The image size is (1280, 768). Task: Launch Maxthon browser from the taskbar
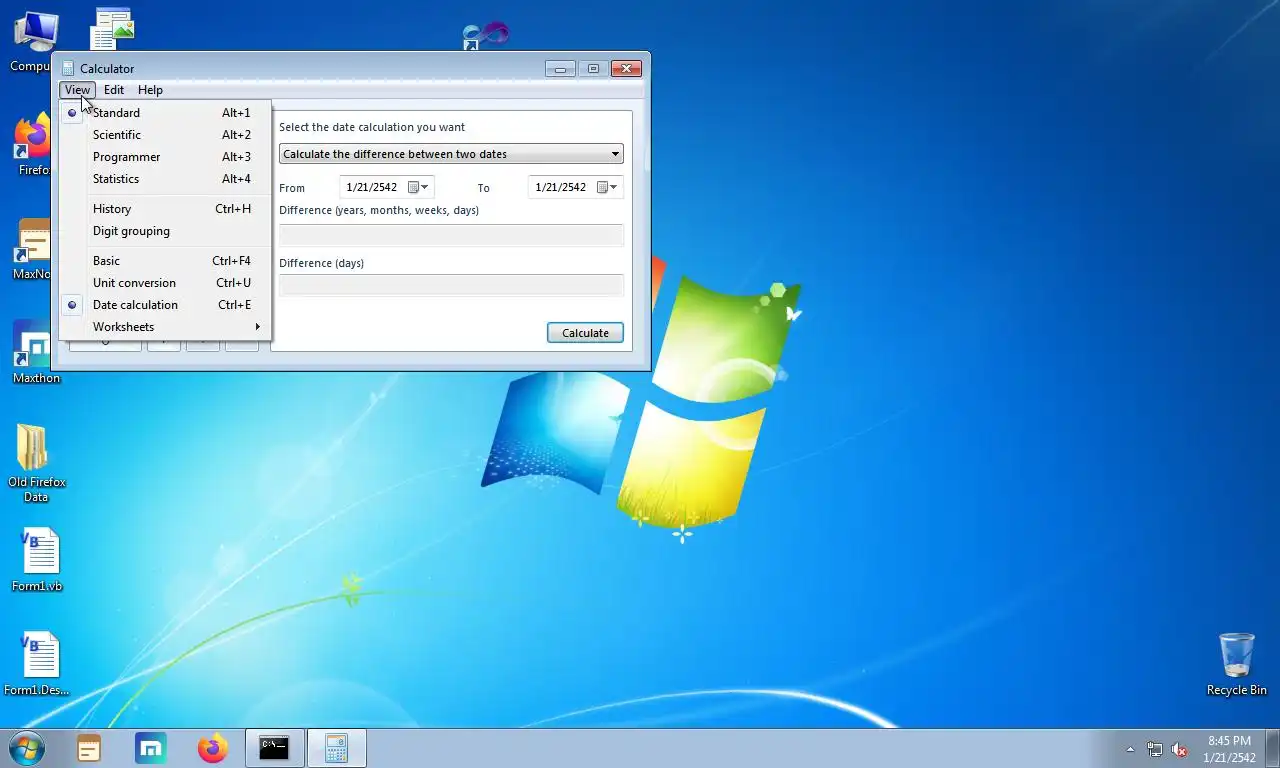pos(151,748)
